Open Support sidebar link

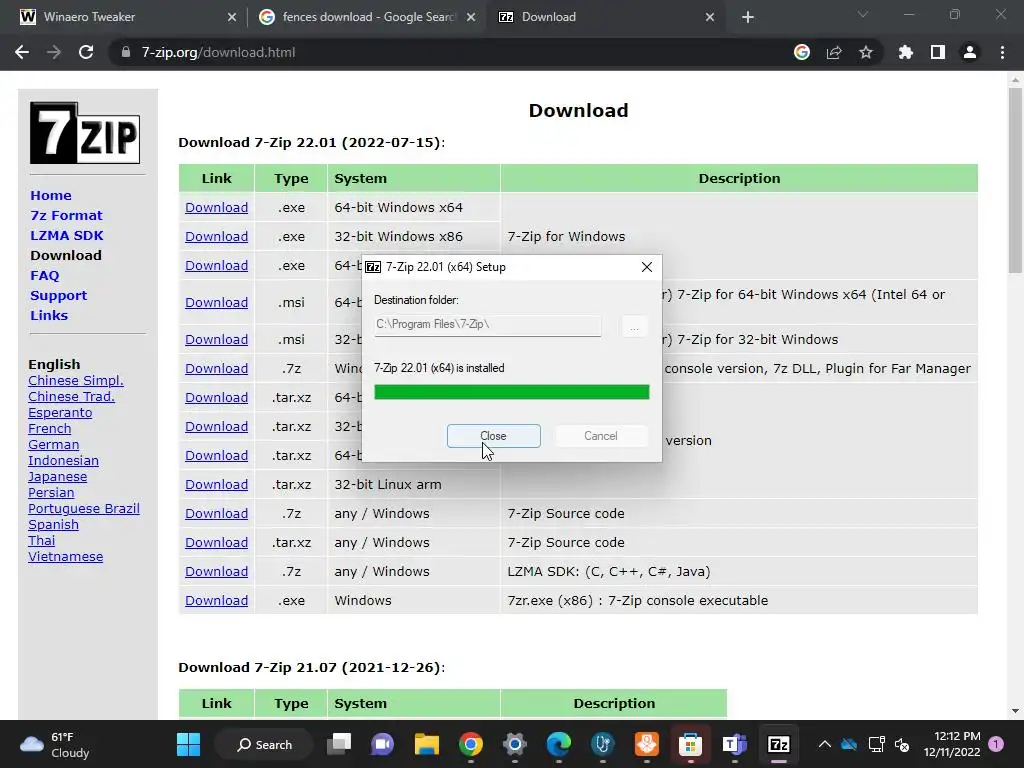click(58, 296)
